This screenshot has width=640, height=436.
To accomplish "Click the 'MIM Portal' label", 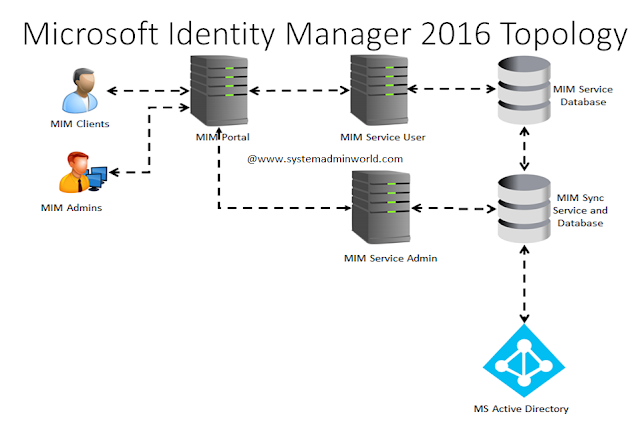I will click(x=222, y=137).
